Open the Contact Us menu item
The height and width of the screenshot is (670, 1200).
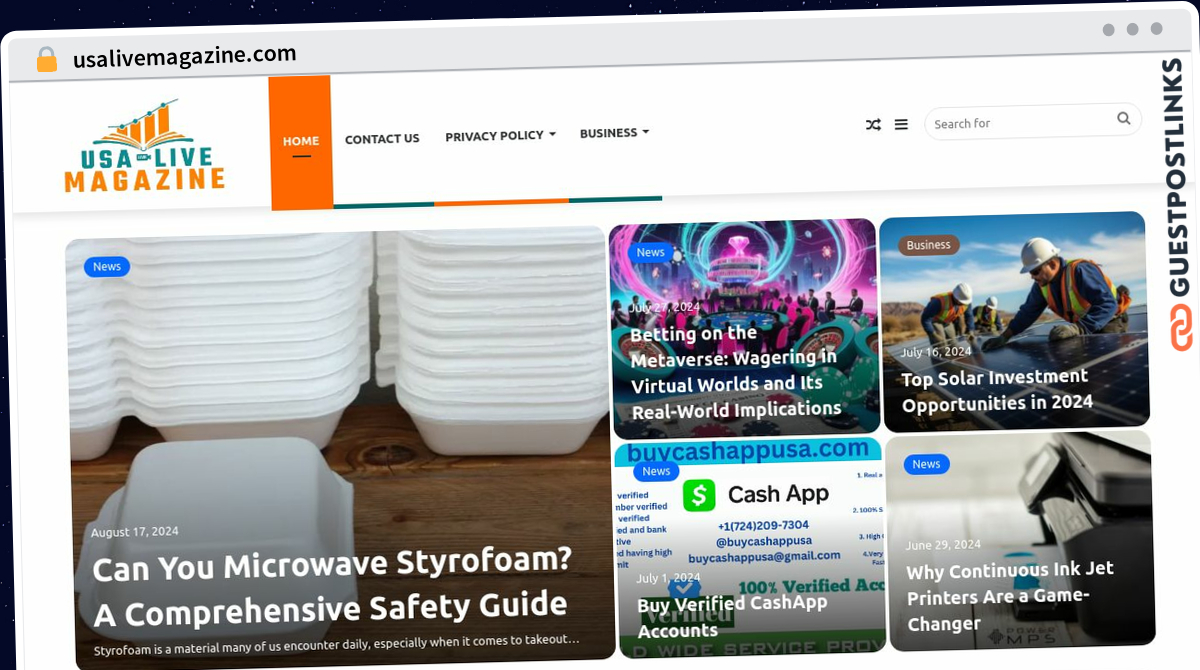[x=382, y=139]
